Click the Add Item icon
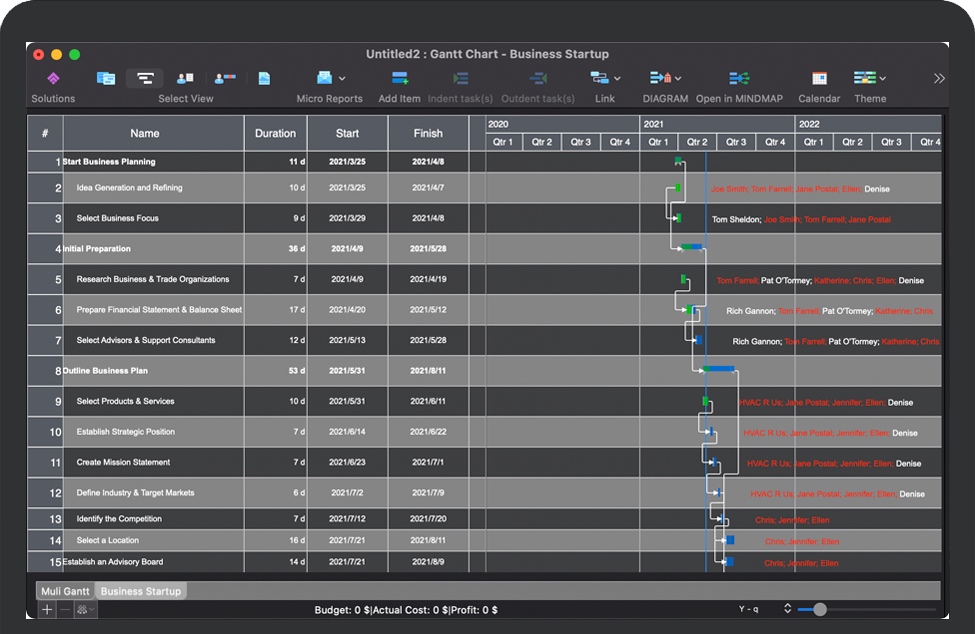The height and width of the screenshot is (634, 975). click(399, 79)
